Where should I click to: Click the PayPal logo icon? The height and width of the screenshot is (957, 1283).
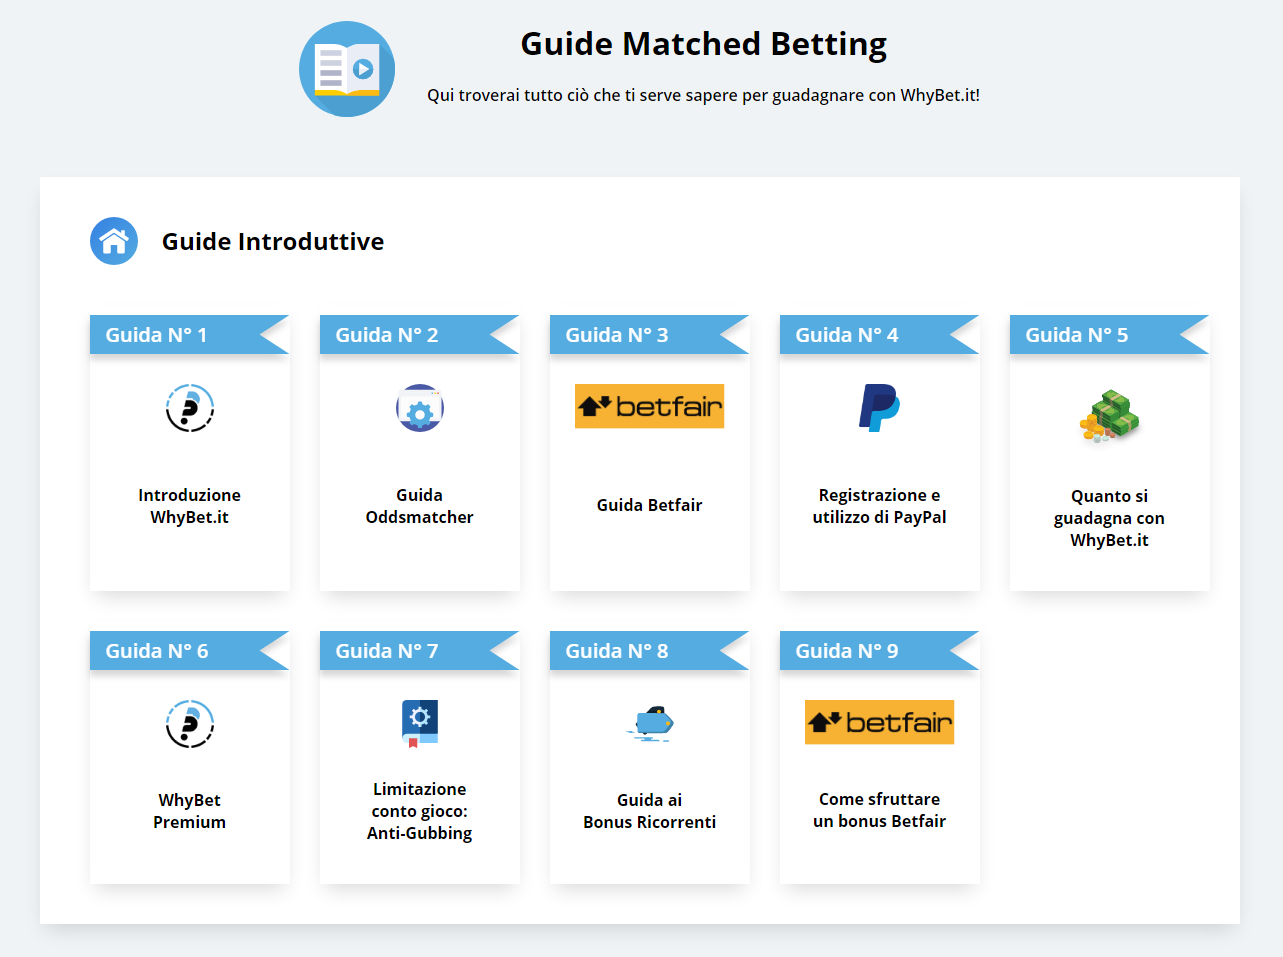tap(880, 408)
